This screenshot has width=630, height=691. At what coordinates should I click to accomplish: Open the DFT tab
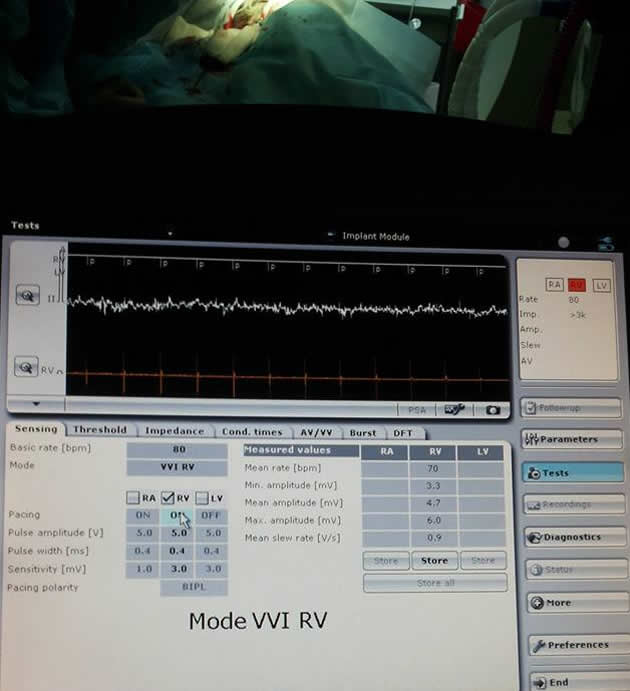(403, 433)
